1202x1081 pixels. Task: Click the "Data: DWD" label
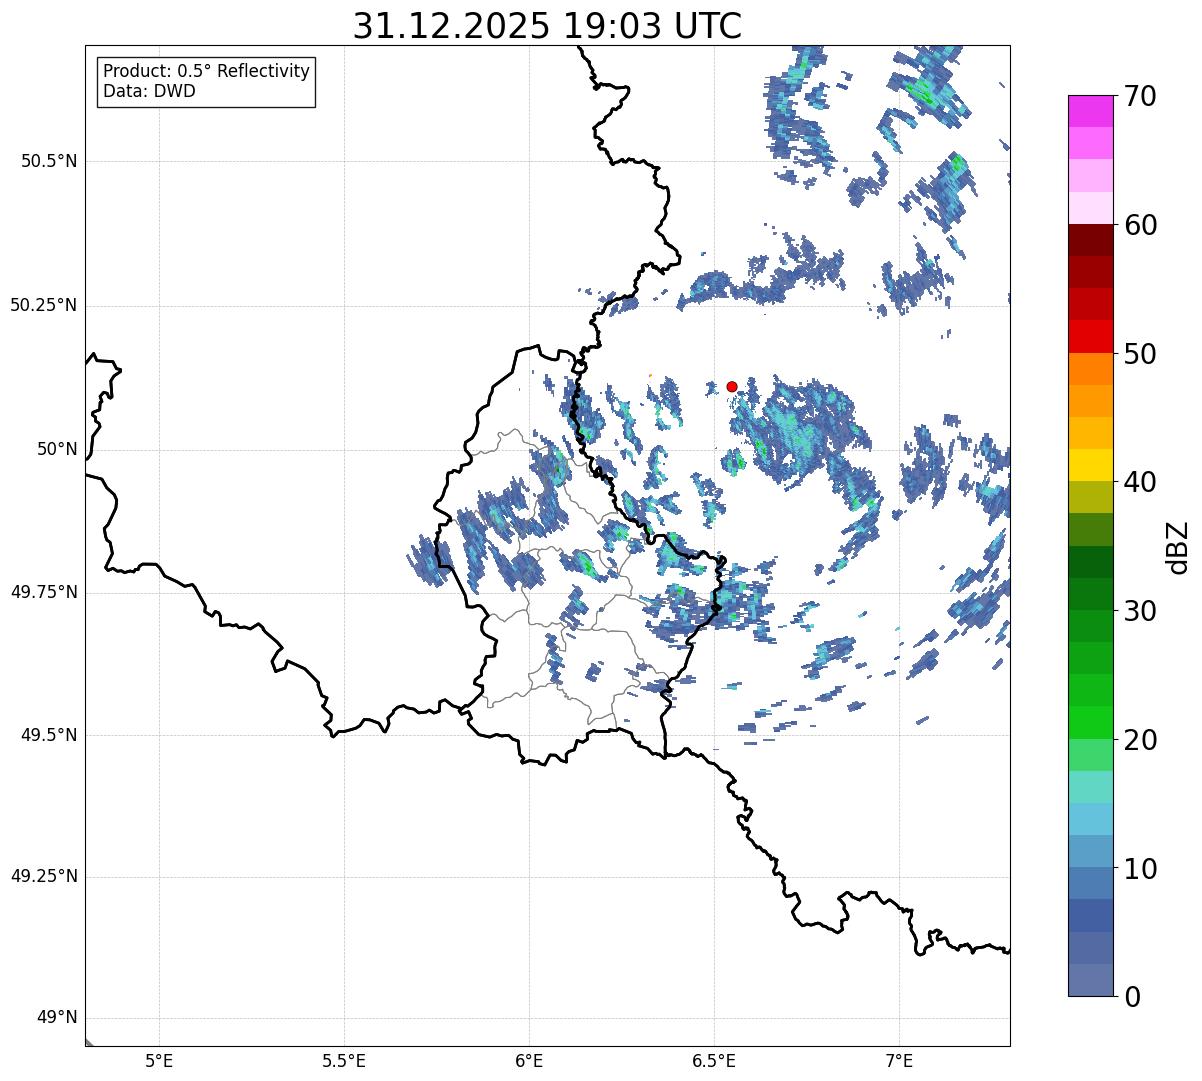[150, 91]
